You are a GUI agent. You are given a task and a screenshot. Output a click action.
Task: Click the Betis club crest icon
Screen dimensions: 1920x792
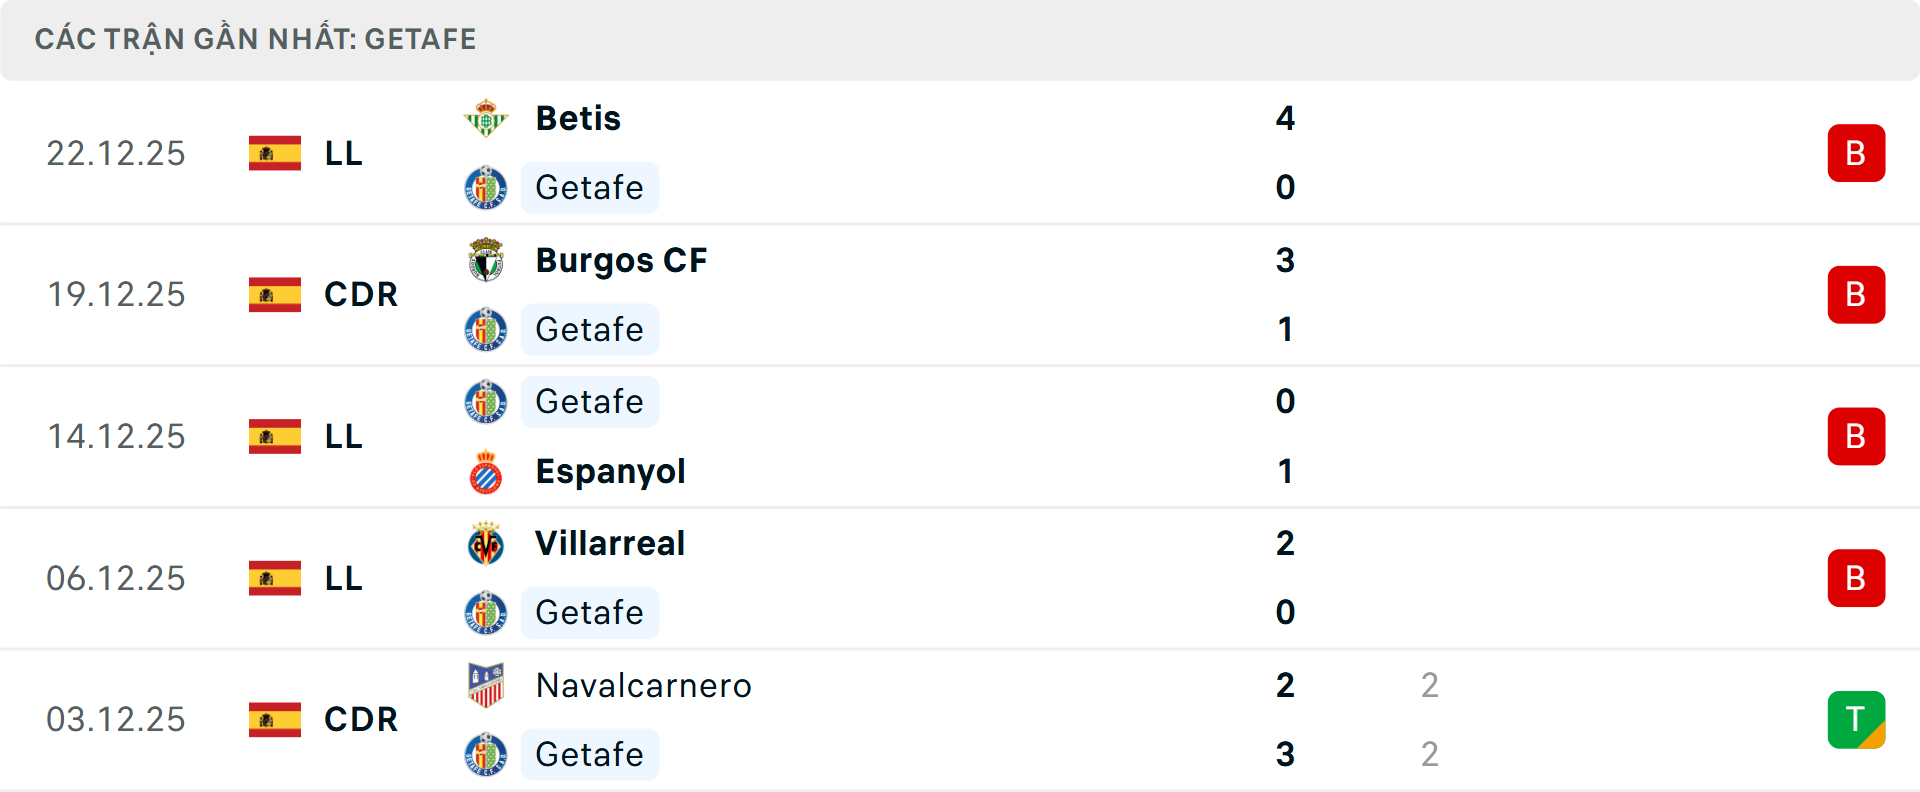486,118
